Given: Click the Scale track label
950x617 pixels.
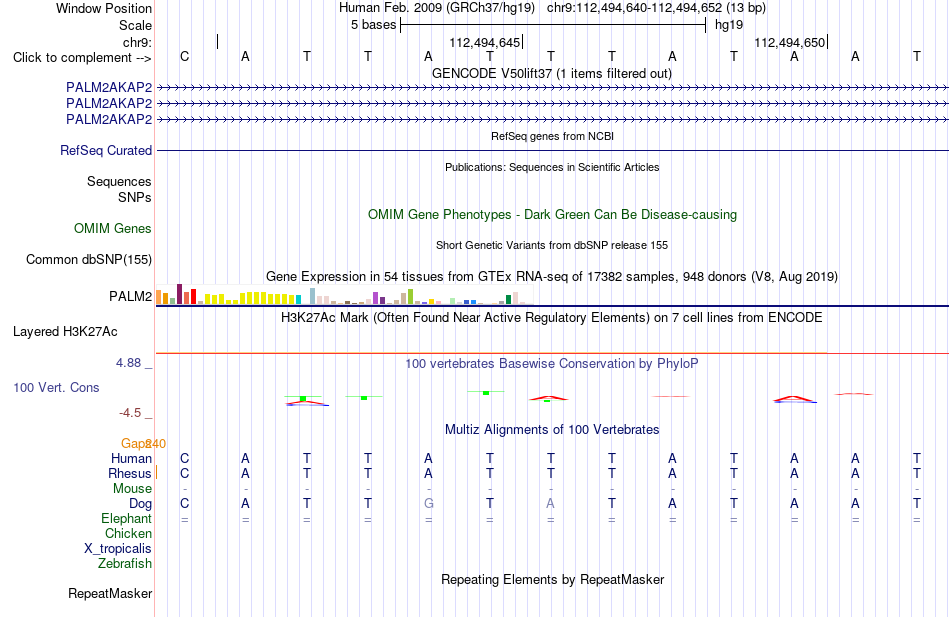Looking at the screenshot, I should 135,25.
